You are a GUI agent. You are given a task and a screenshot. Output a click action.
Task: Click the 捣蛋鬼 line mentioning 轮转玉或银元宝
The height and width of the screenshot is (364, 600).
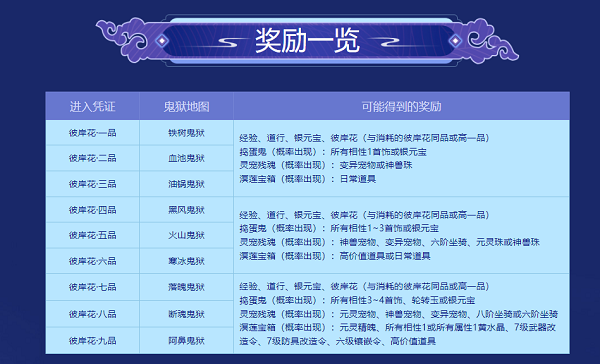point(357,300)
